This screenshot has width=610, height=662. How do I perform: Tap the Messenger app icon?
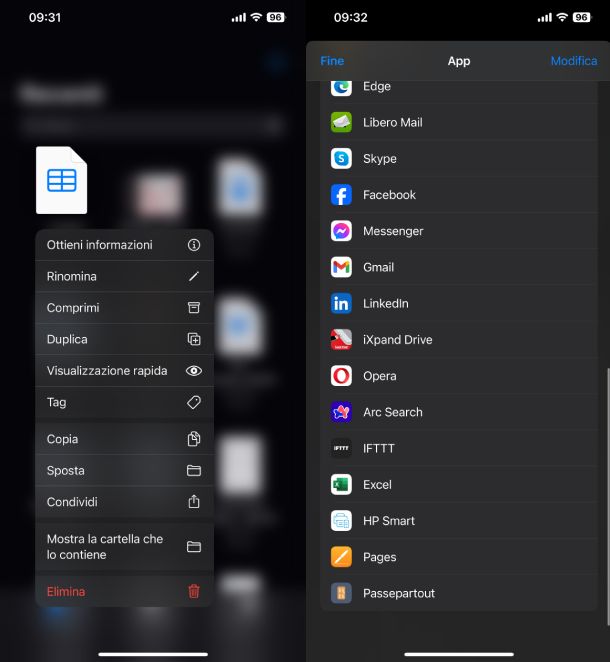pyautogui.click(x=341, y=231)
